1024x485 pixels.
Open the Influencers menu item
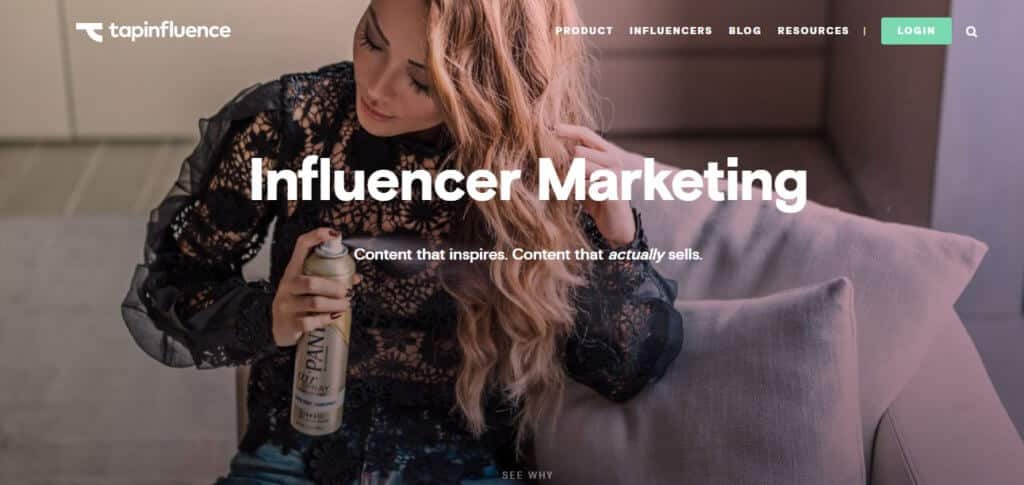[x=671, y=31]
